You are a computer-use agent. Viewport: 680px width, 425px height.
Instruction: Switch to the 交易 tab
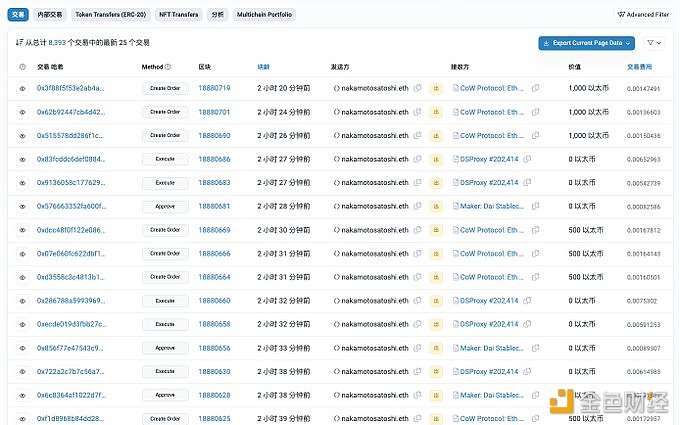(x=18, y=14)
